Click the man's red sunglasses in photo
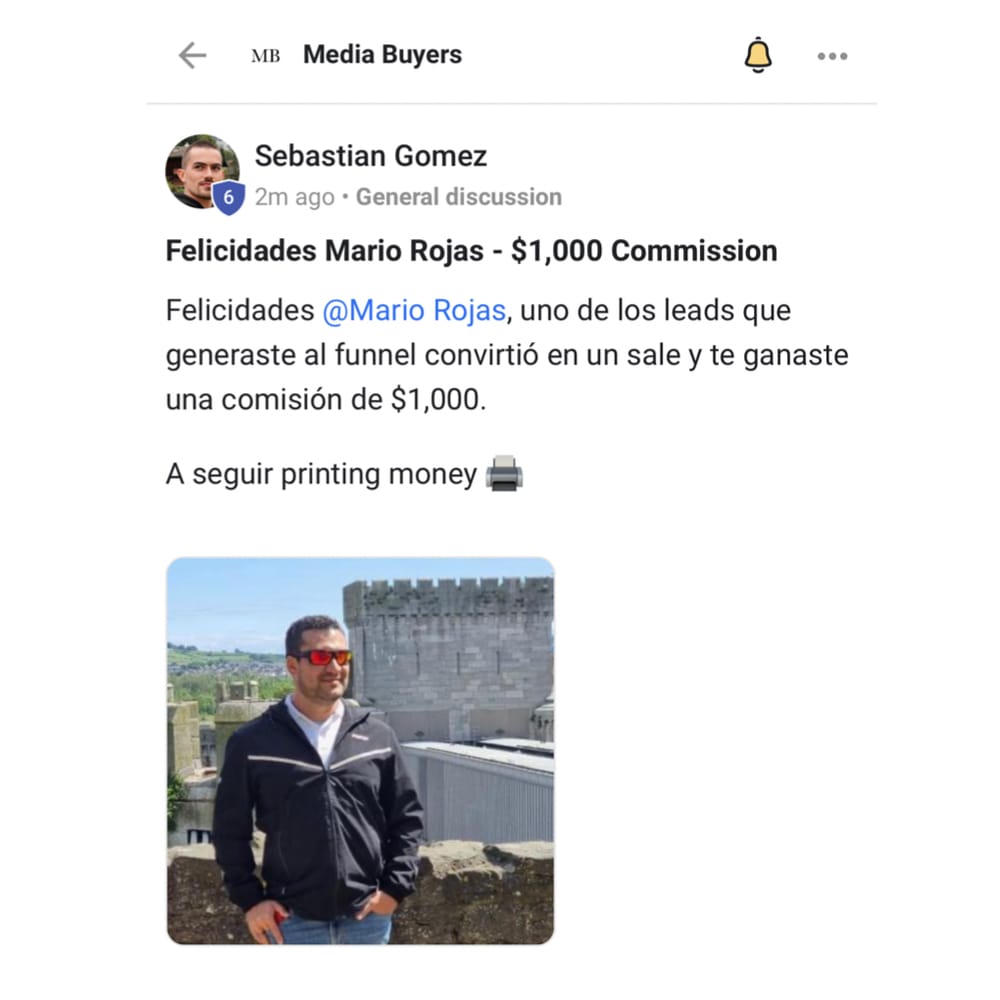 [322, 657]
